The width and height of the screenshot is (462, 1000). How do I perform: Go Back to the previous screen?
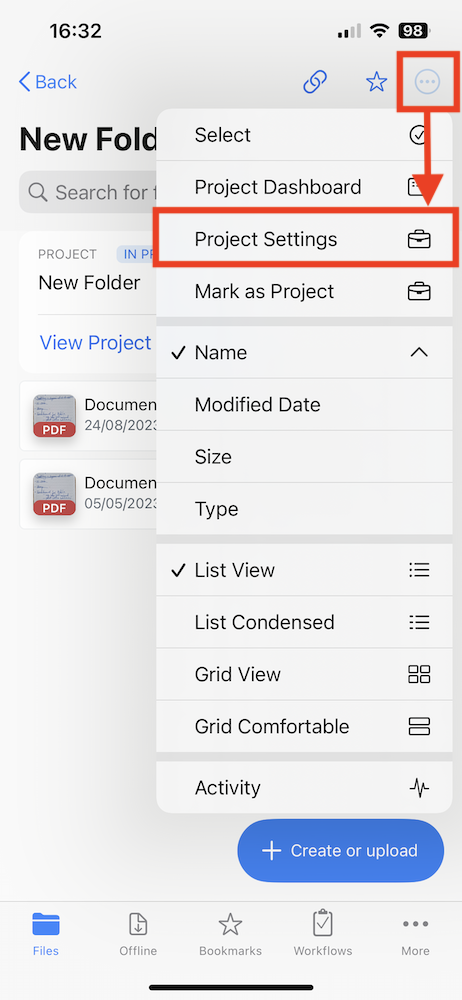(48, 82)
